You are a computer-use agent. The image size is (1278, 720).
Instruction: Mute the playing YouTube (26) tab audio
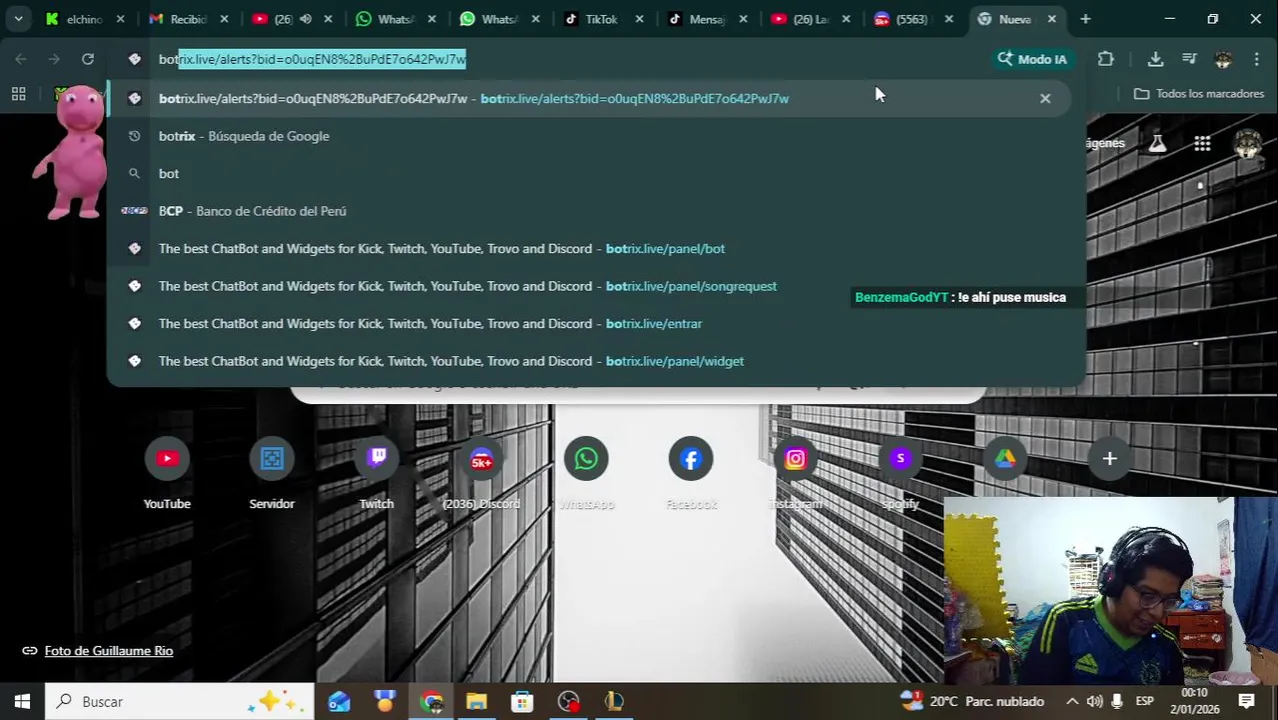[305, 19]
